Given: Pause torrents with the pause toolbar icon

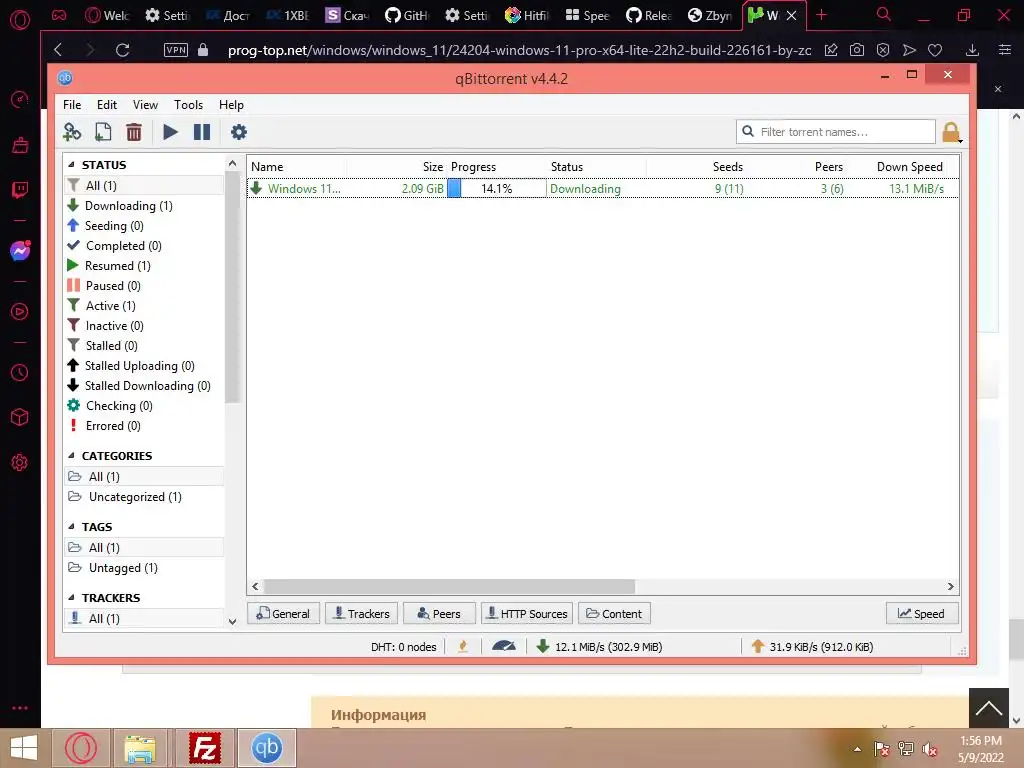Looking at the screenshot, I should pyautogui.click(x=202, y=132).
